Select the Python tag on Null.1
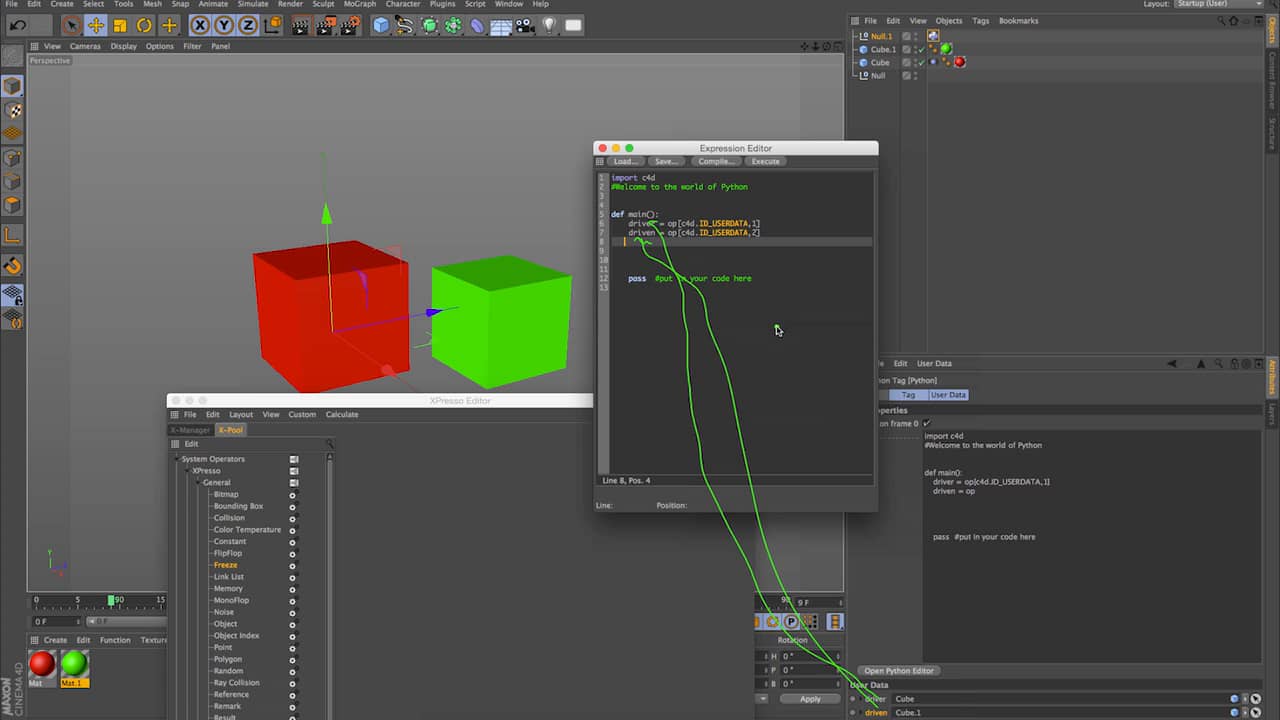1280x720 pixels. (x=933, y=36)
